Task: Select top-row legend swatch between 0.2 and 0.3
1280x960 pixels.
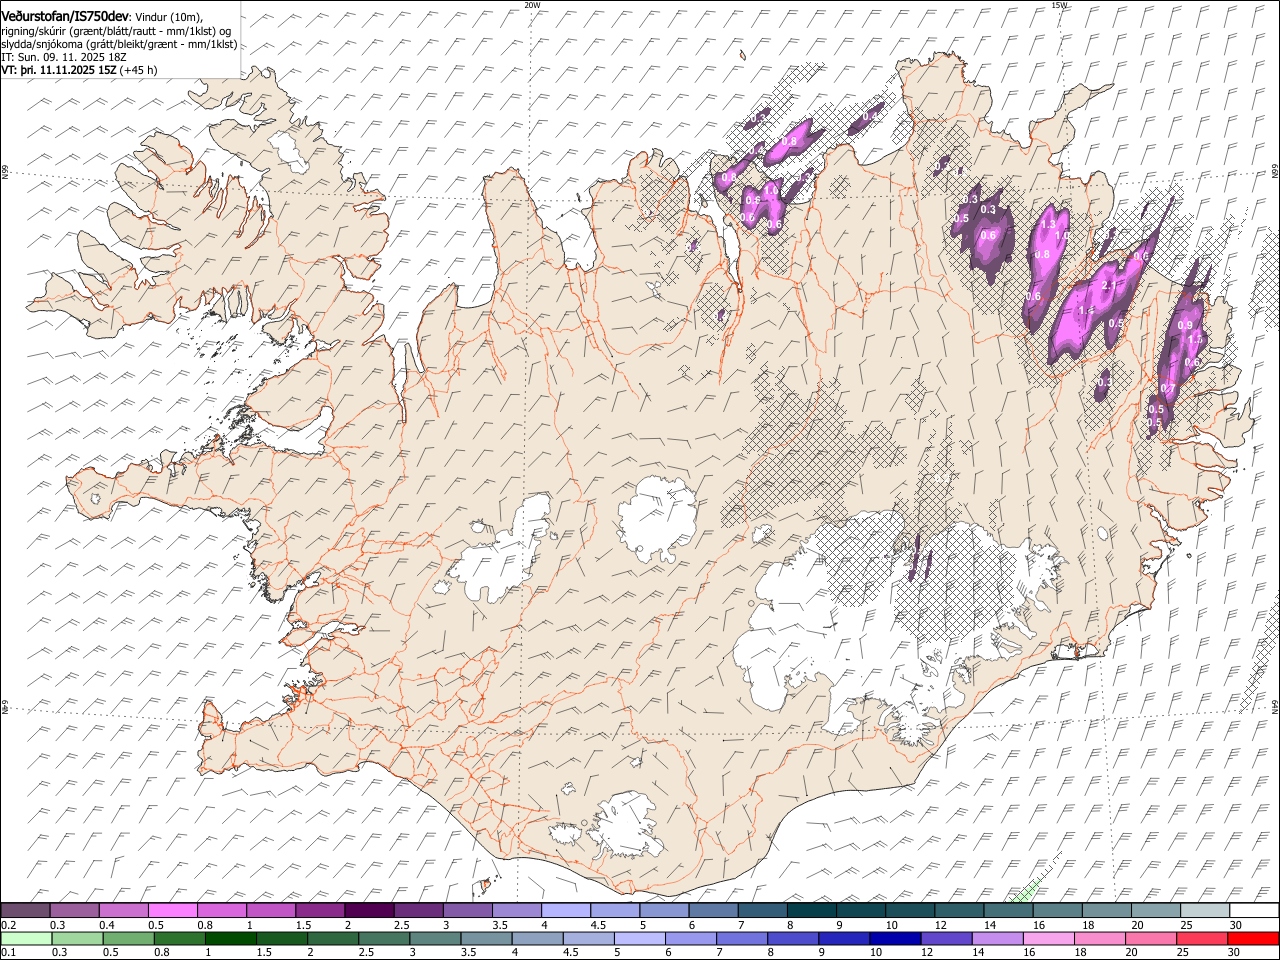Action: [x=26, y=910]
